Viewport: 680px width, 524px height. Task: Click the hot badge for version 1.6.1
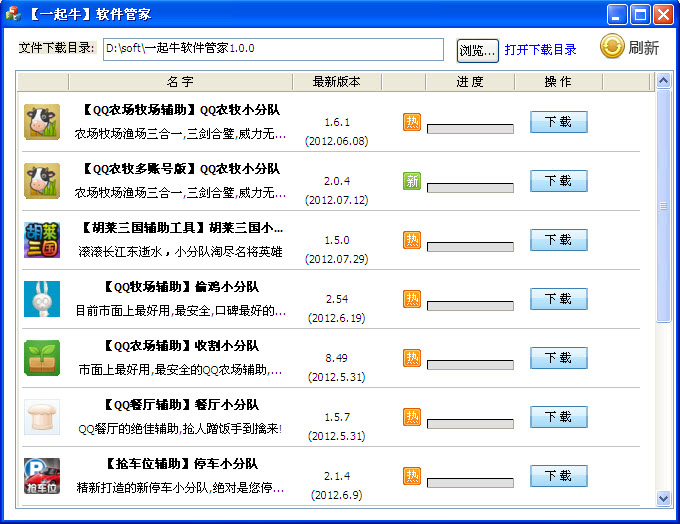(x=412, y=122)
